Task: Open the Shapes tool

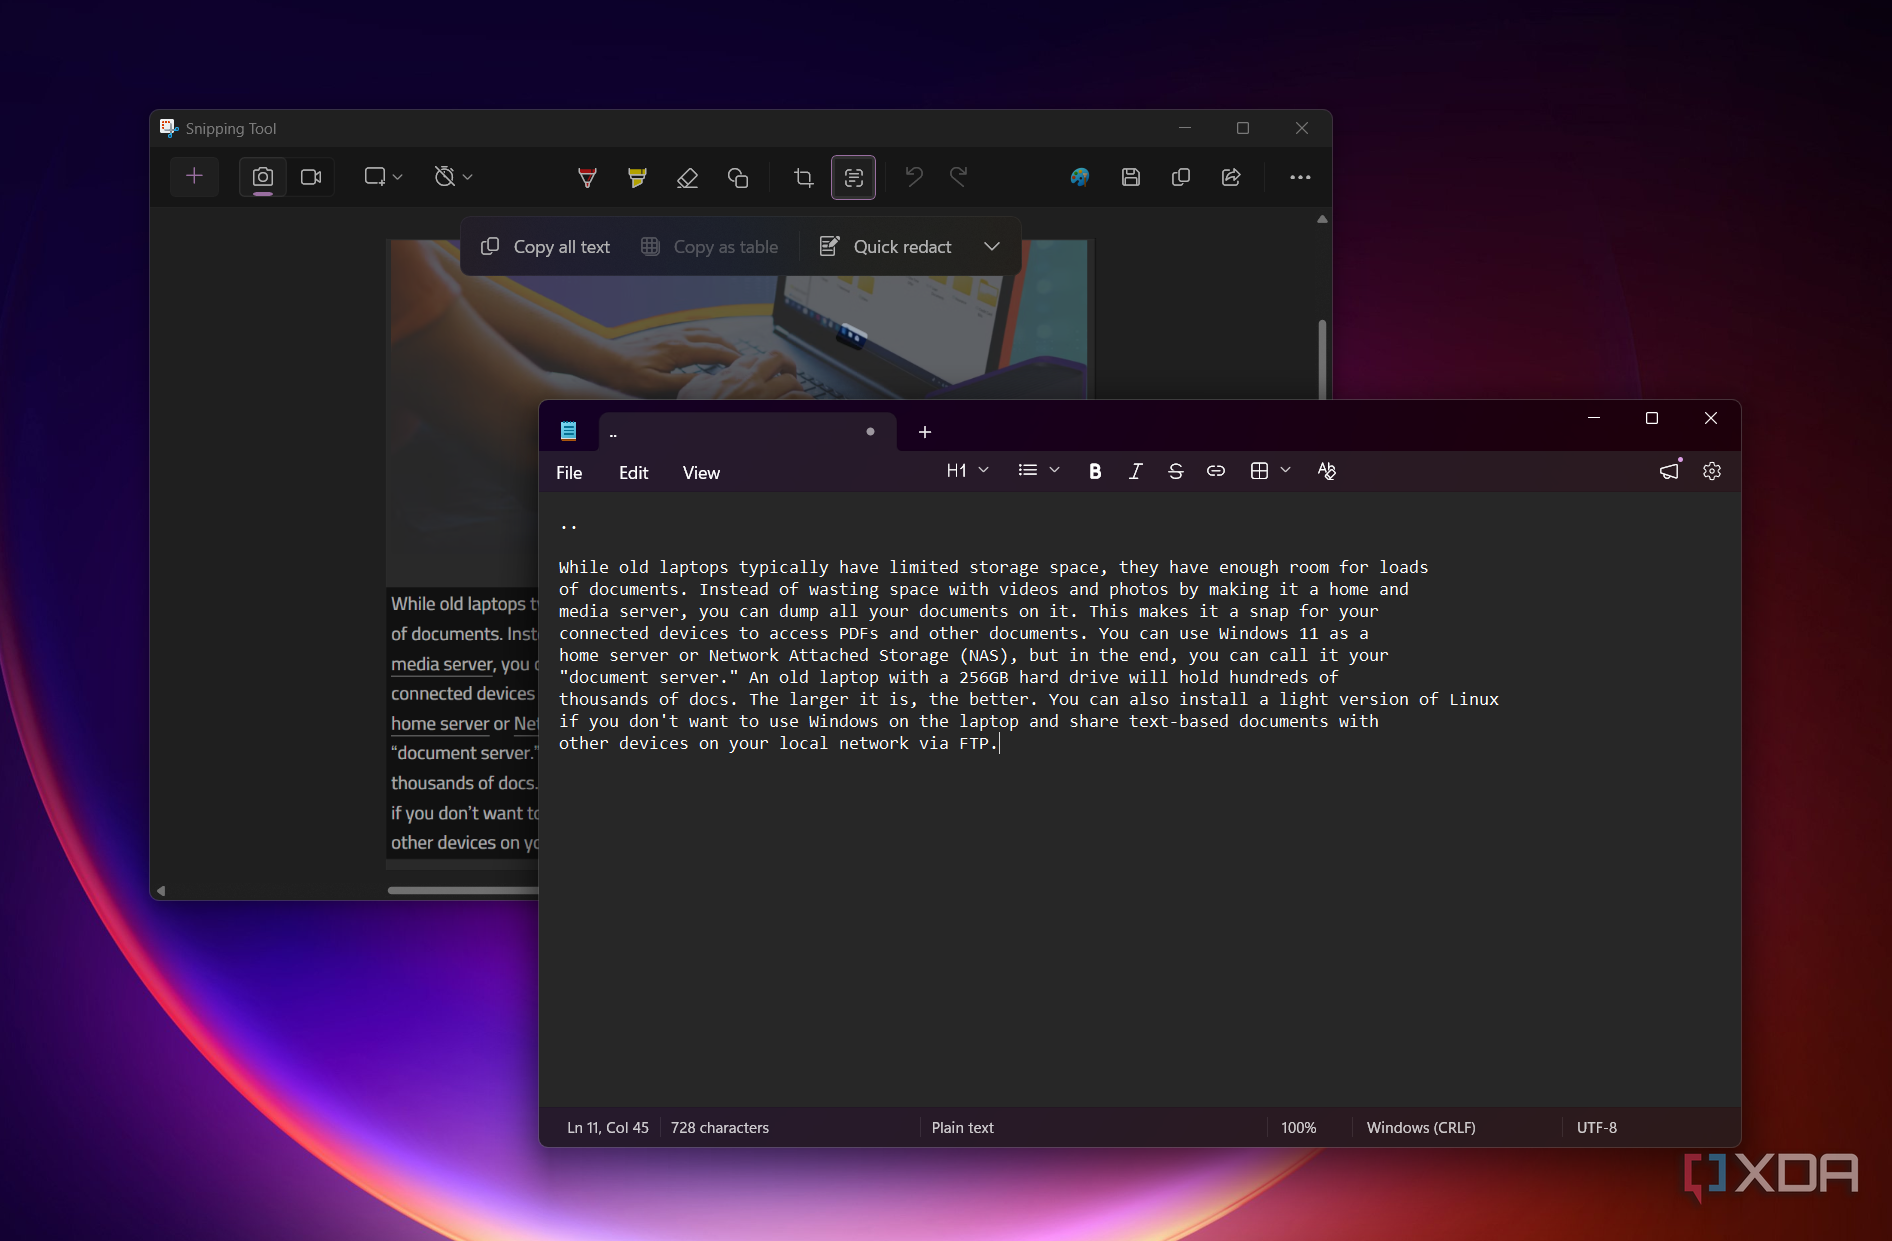Action: 738,178
